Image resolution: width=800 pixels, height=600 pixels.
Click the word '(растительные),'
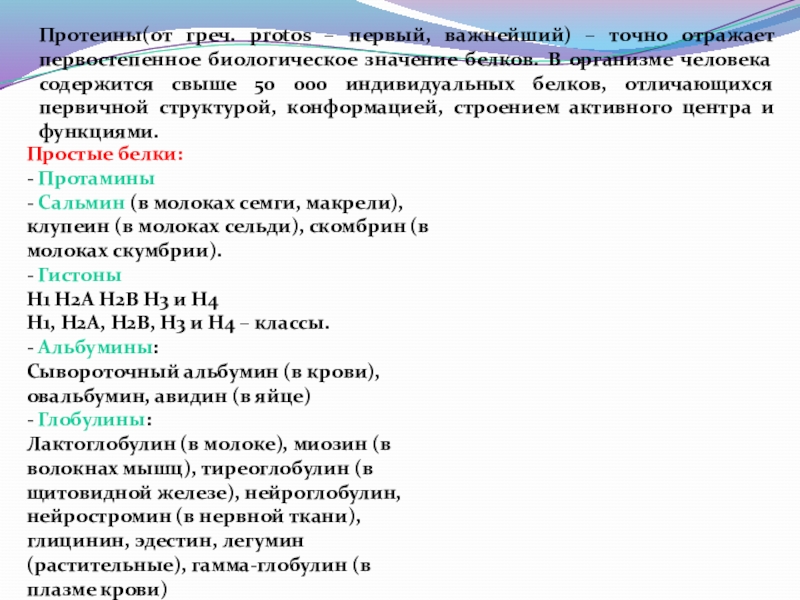click(106, 565)
